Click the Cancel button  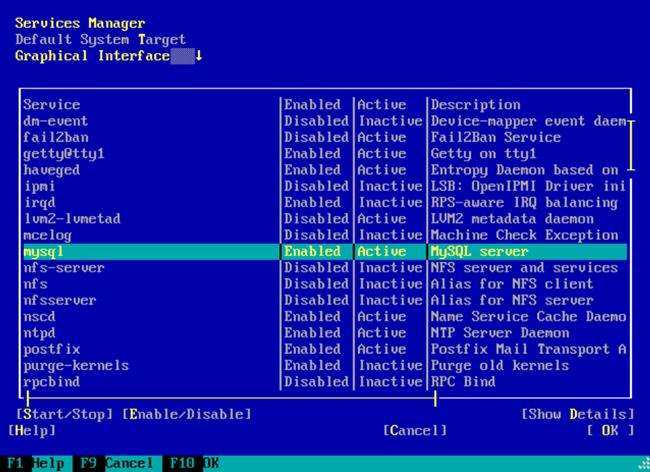tap(415, 430)
